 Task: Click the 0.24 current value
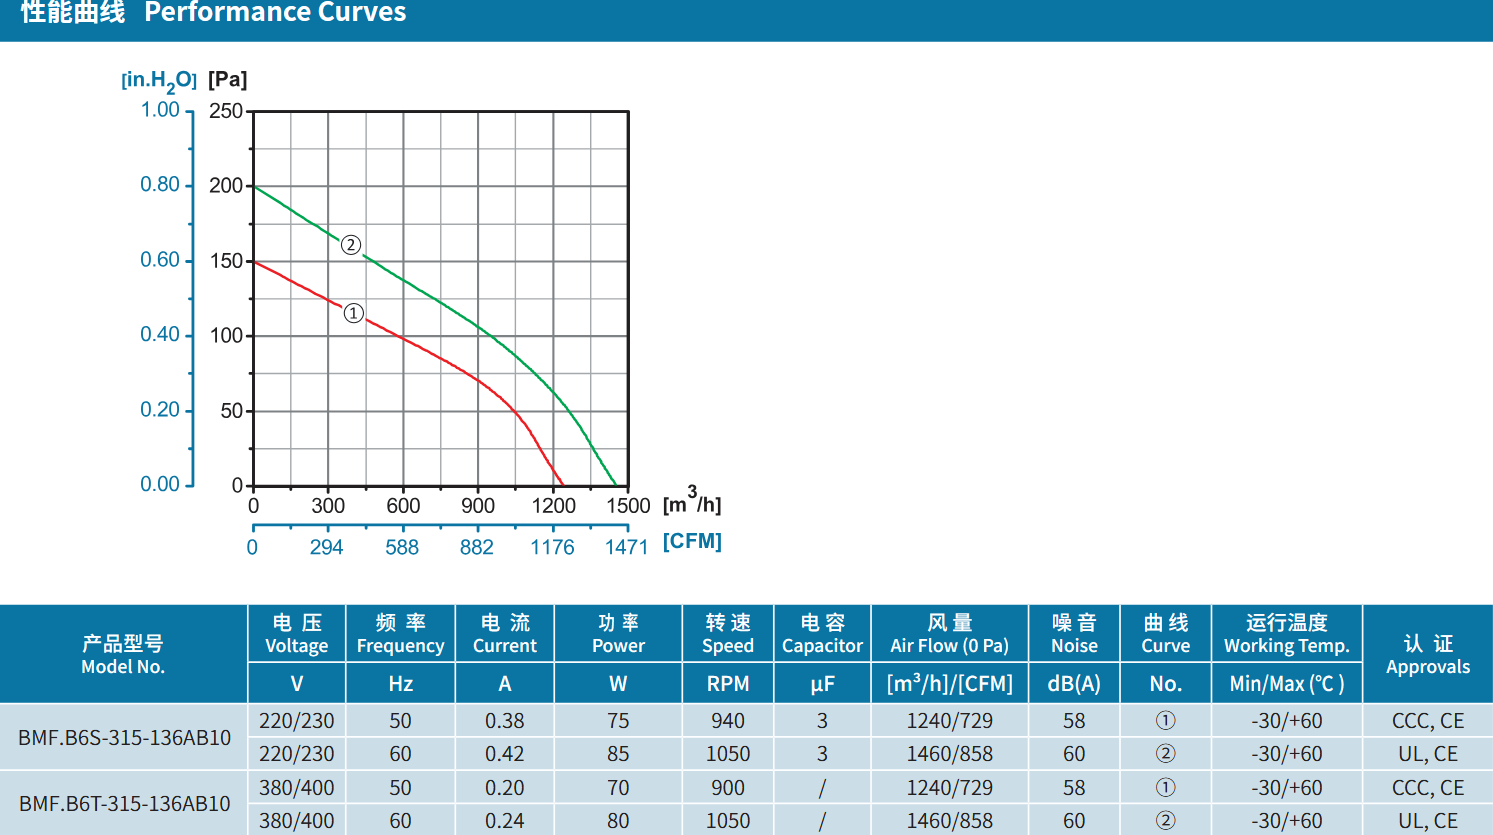[x=505, y=821]
